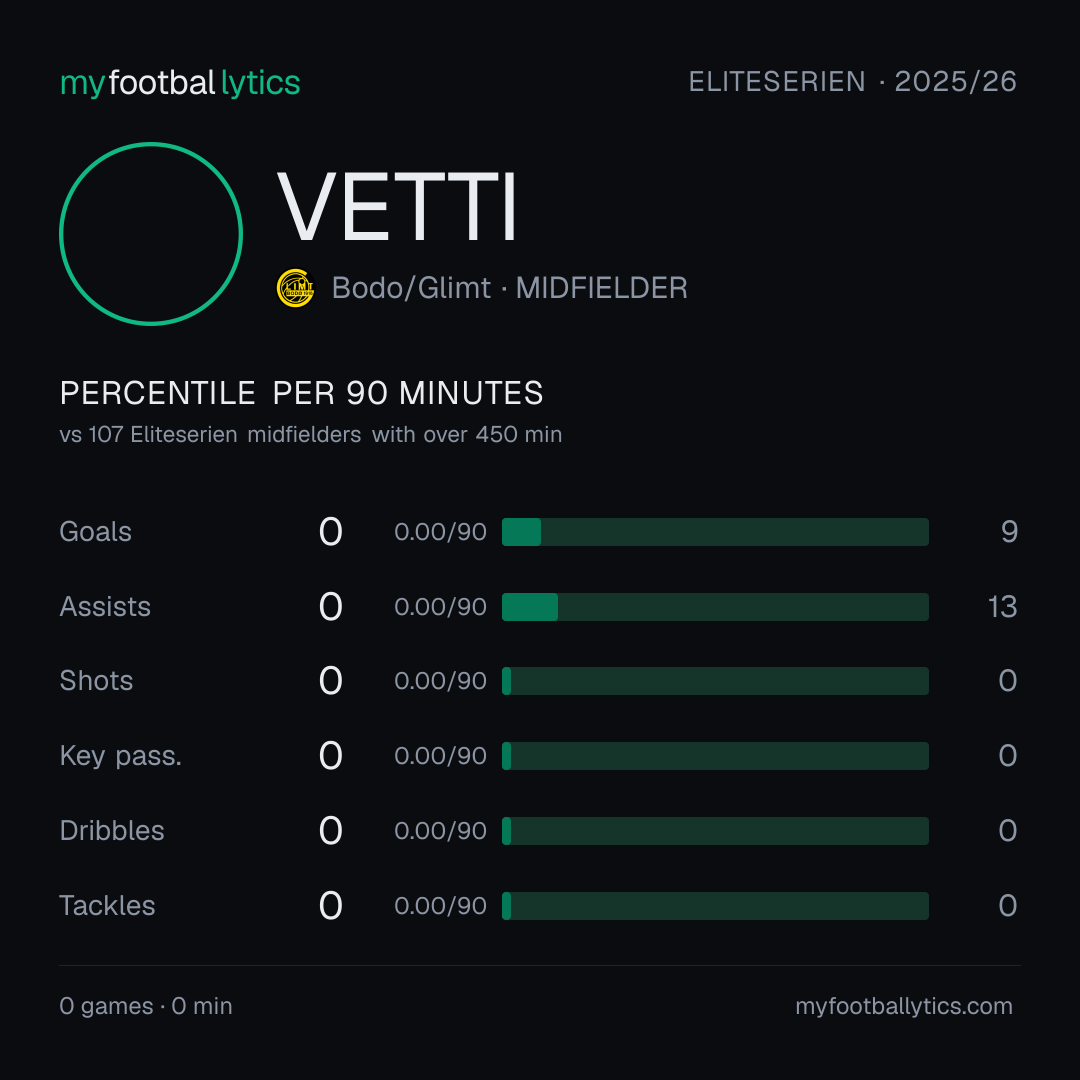Click the Goals percentile value 9
1080x1080 pixels.
(x=1009, y=532)
